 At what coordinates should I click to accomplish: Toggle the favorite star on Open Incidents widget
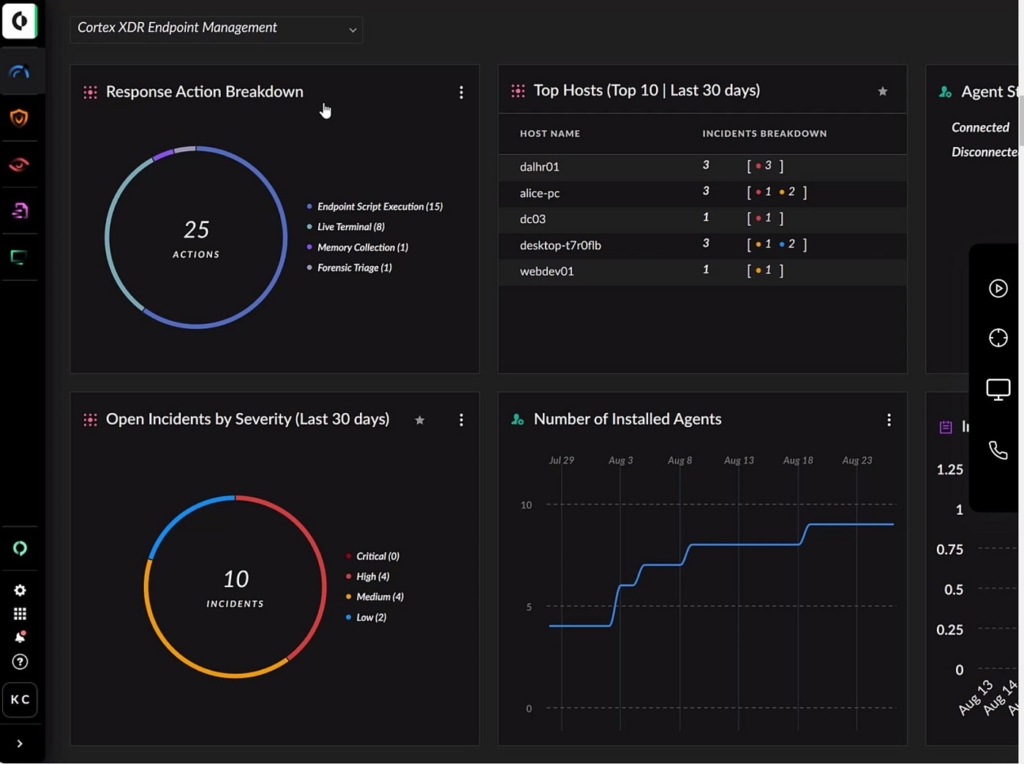[x=419, y=420]
